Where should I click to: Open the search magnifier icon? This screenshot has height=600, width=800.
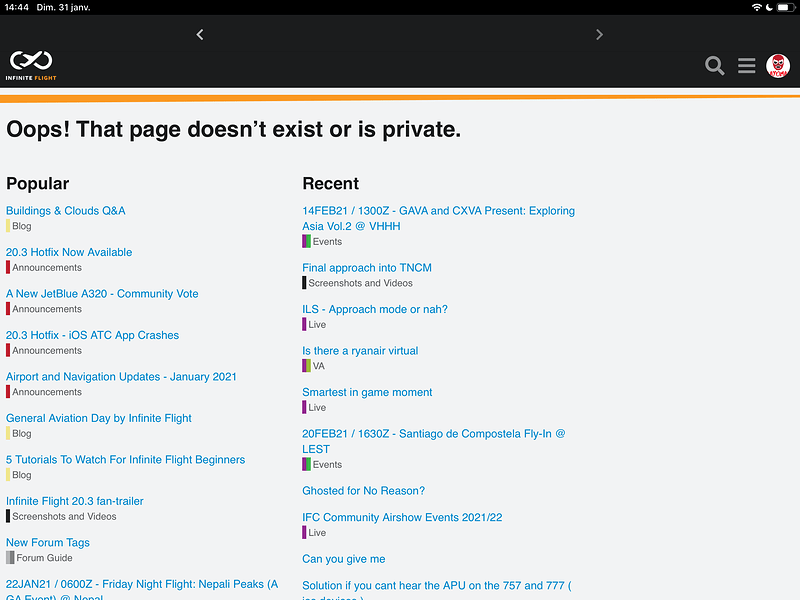pyautogui.click(x=714, y=65)
